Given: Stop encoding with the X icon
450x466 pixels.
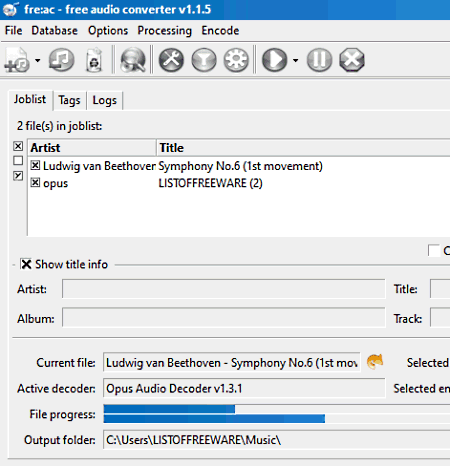Looking at the screenshot, I should tap(352, 60).
